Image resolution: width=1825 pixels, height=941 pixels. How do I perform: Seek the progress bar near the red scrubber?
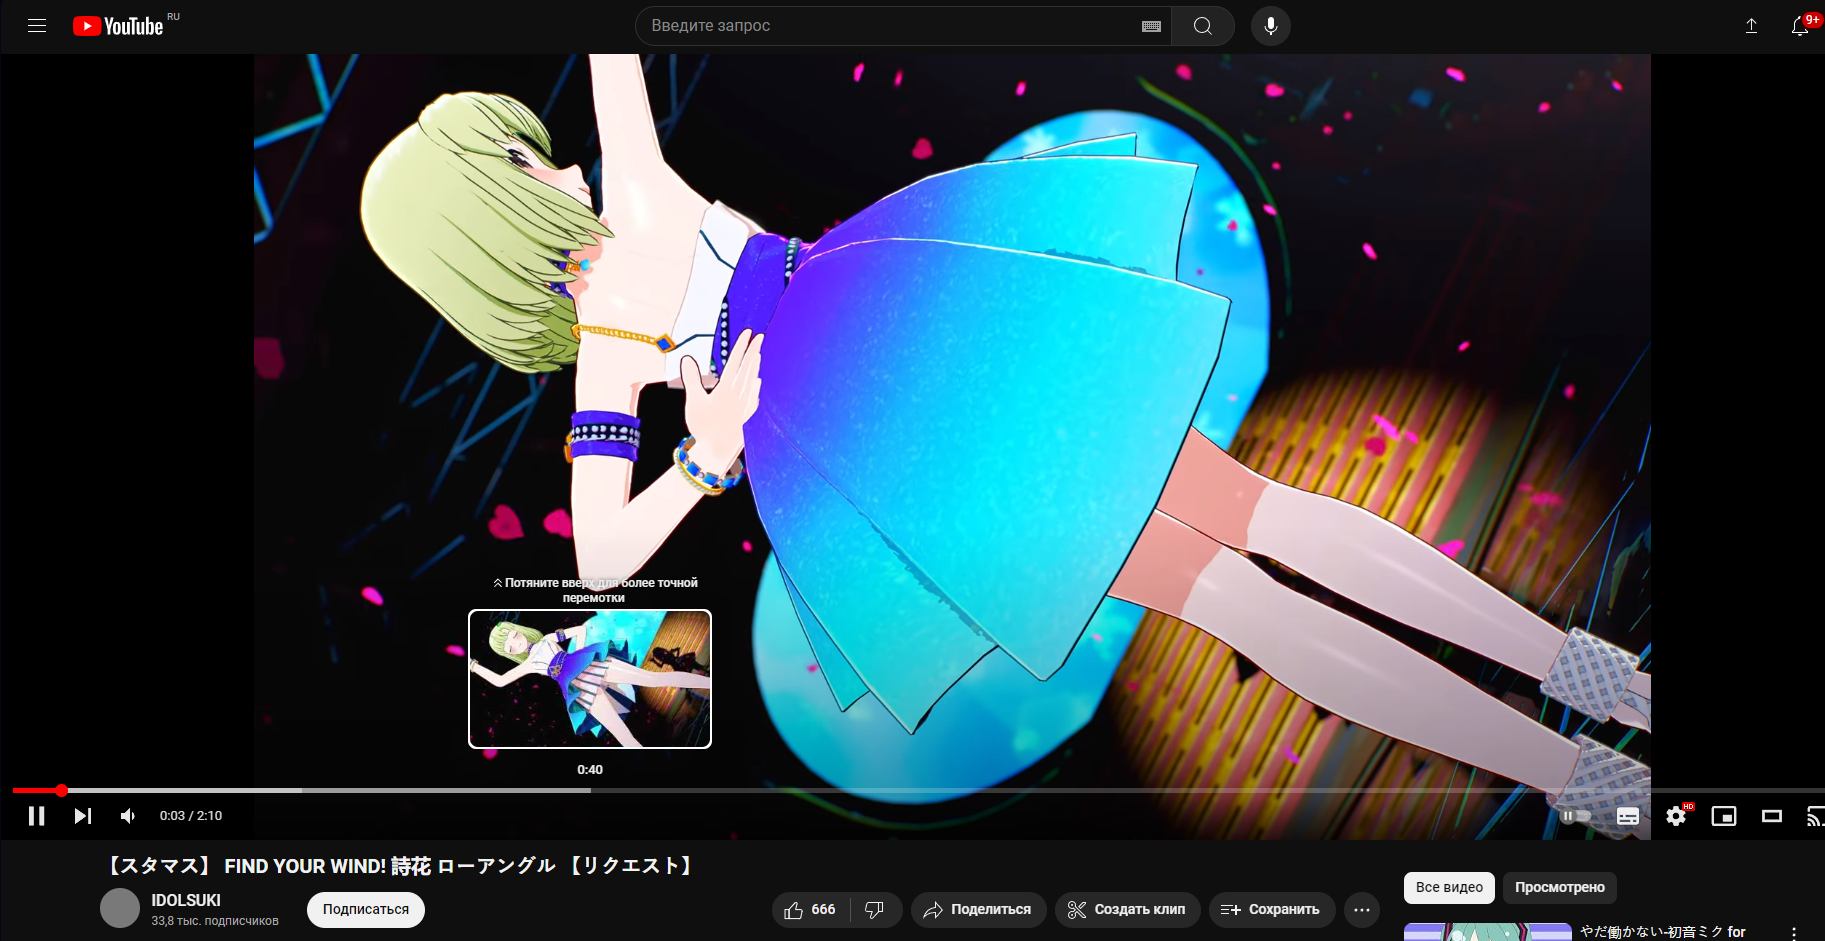click(x=62, y=790)
